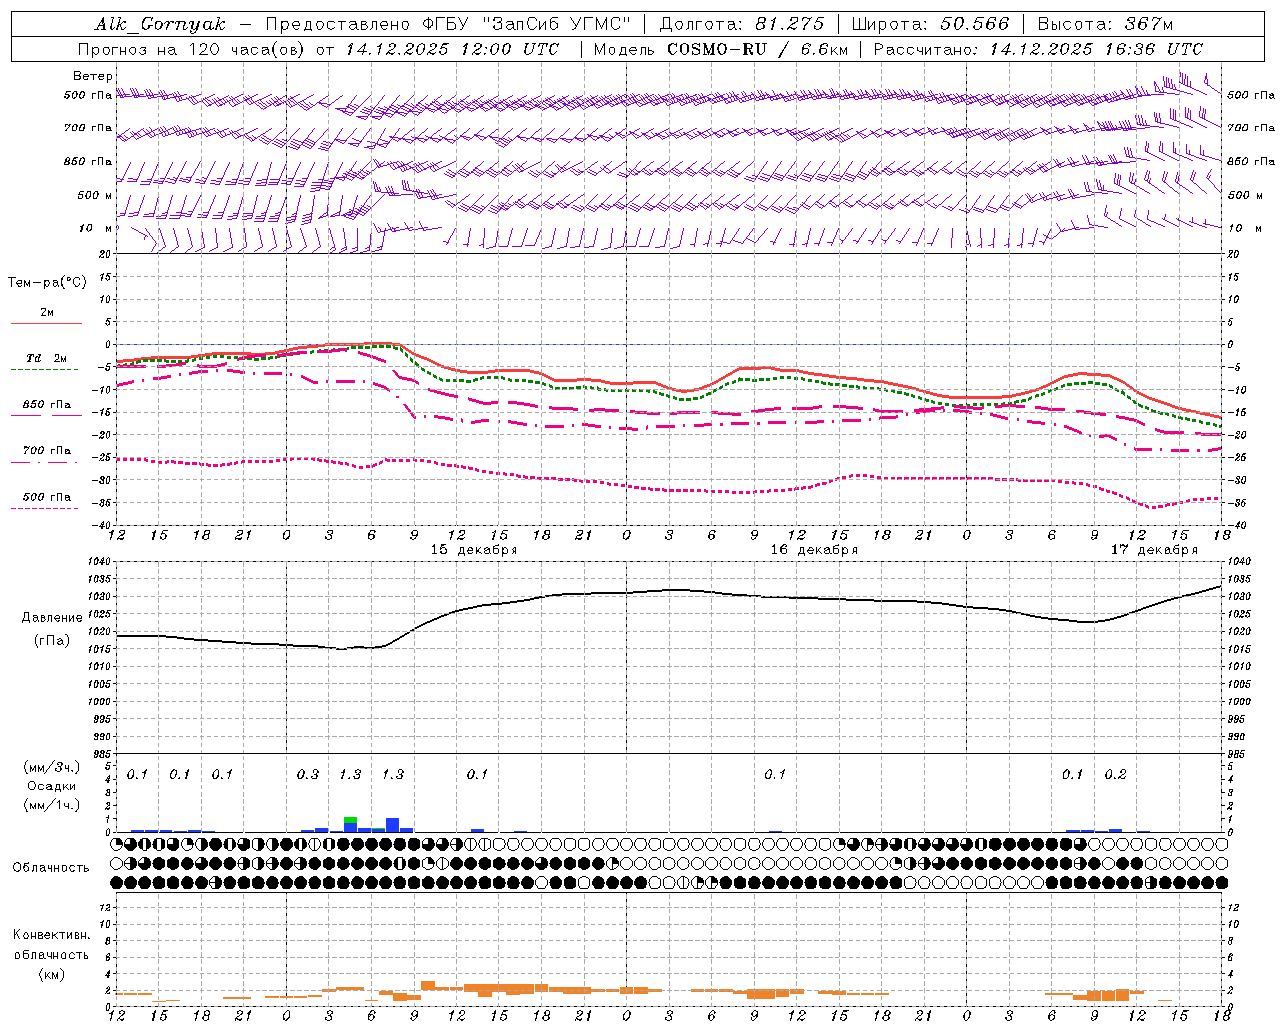Screen dimensions: 1280x1024
Task: Click the Ветер wind panel label
Action: [93, 76]
